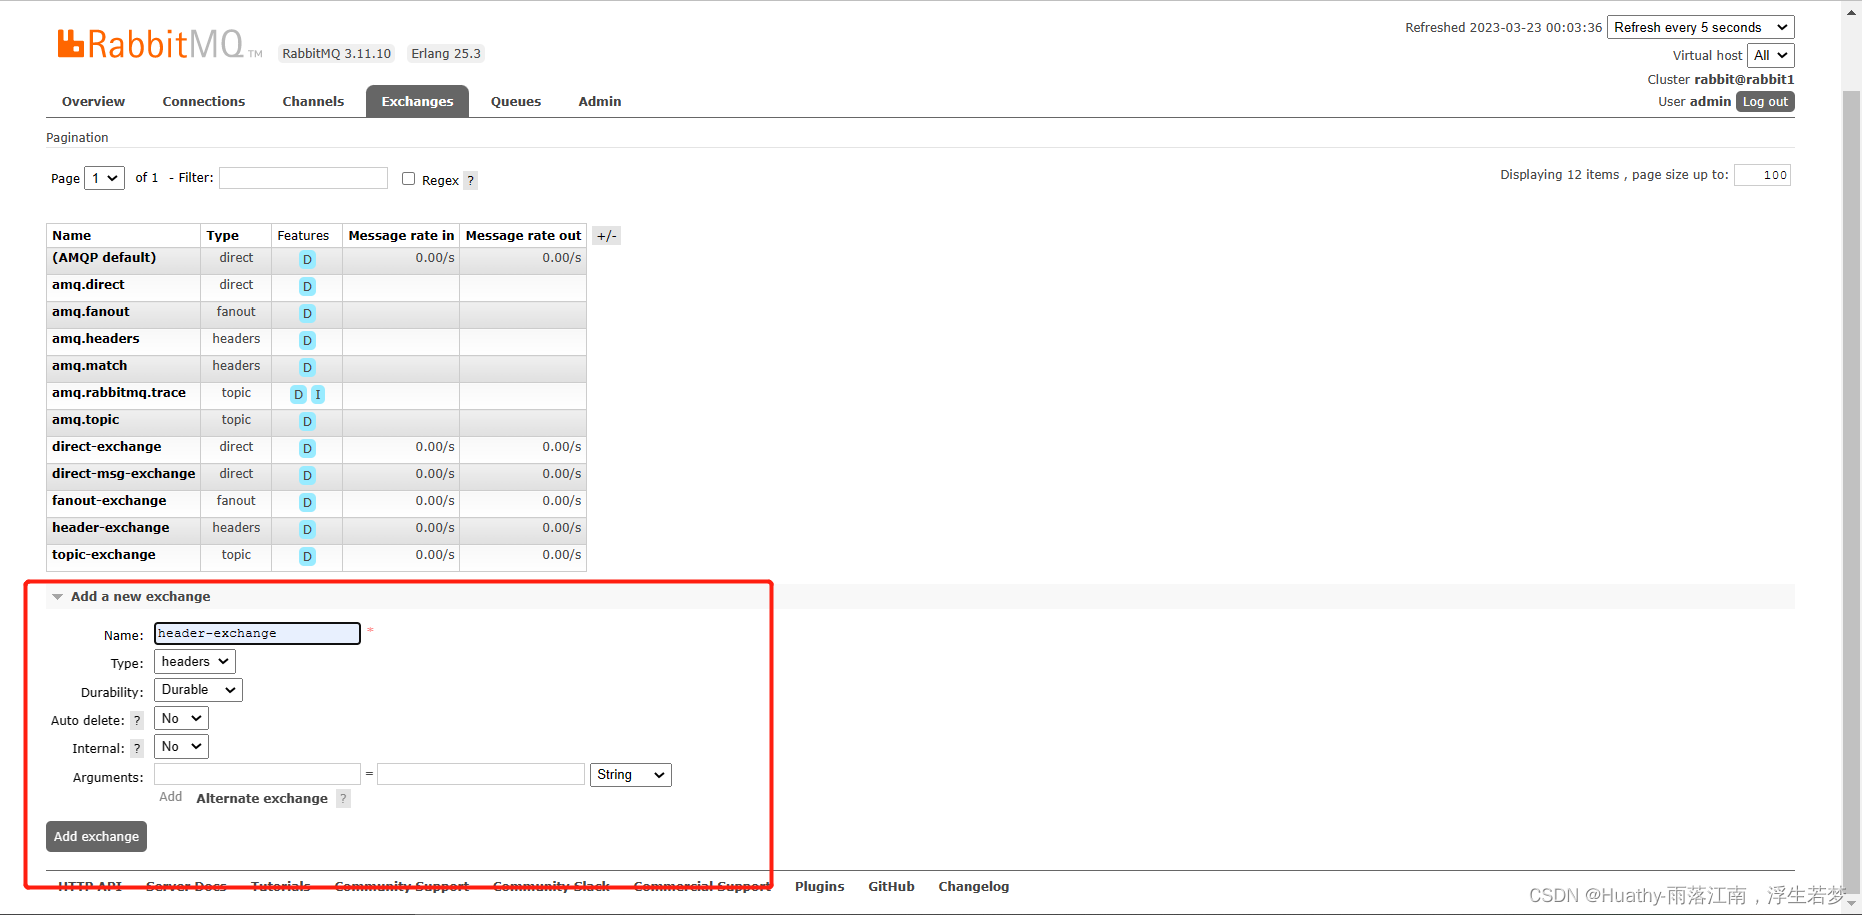Click the Auto delete help icon

tap(137, 720)
